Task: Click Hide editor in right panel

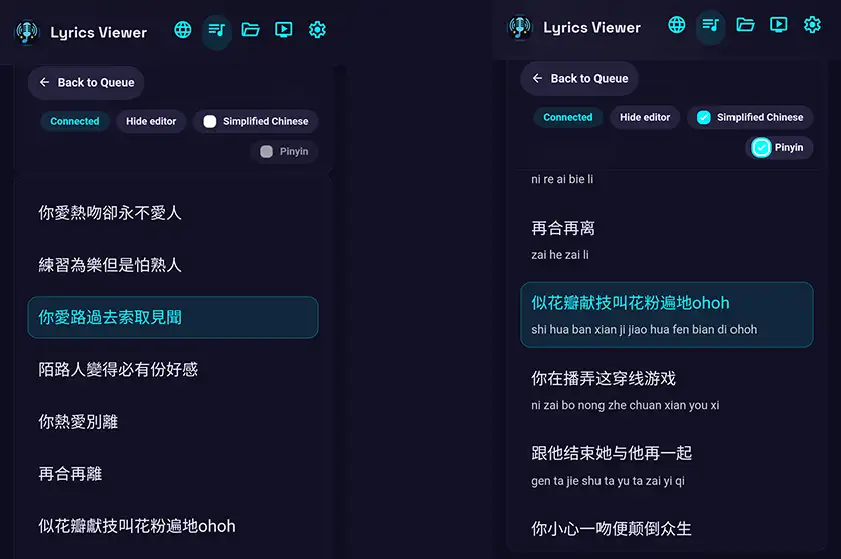Action: coord(645,117)
